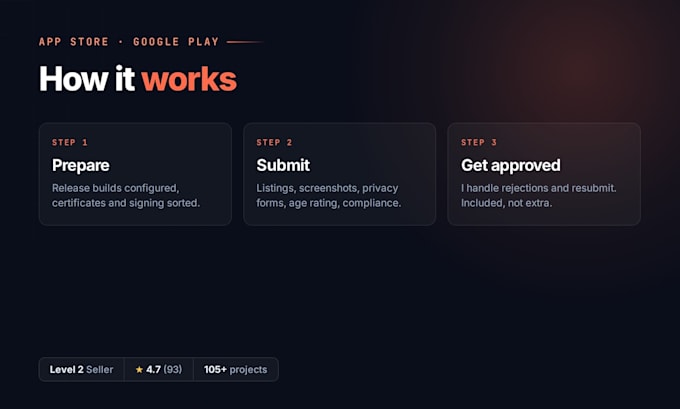Click the STEP 1 label
680x409 pixels.
[x=70, y=142]
